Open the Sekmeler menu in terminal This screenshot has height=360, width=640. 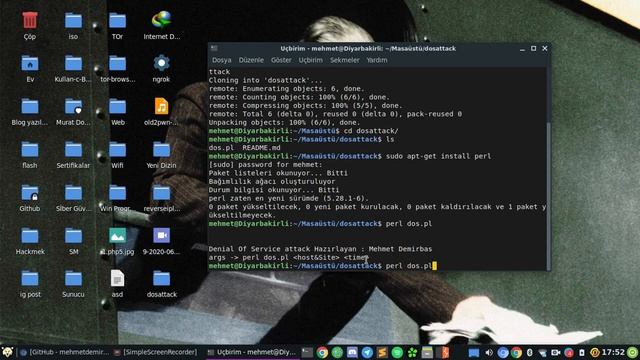pos(345,60)
